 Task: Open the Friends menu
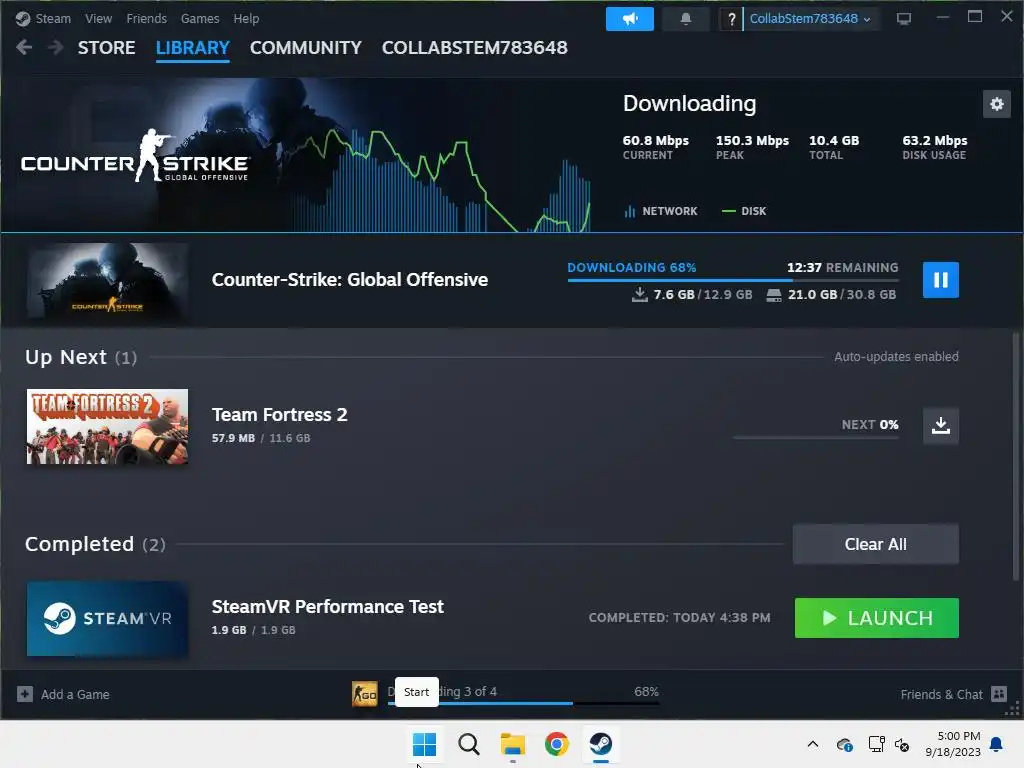point(146,18)
